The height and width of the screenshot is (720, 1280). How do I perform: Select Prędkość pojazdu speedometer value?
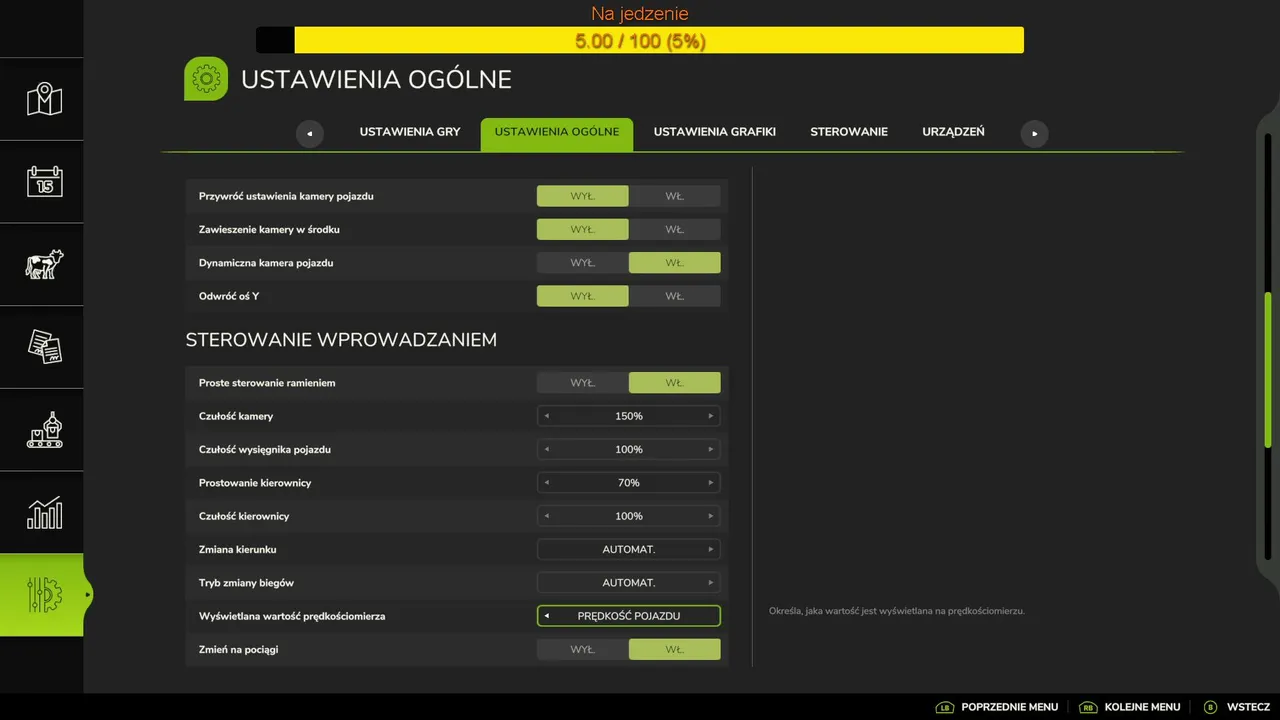coord(629,616)
